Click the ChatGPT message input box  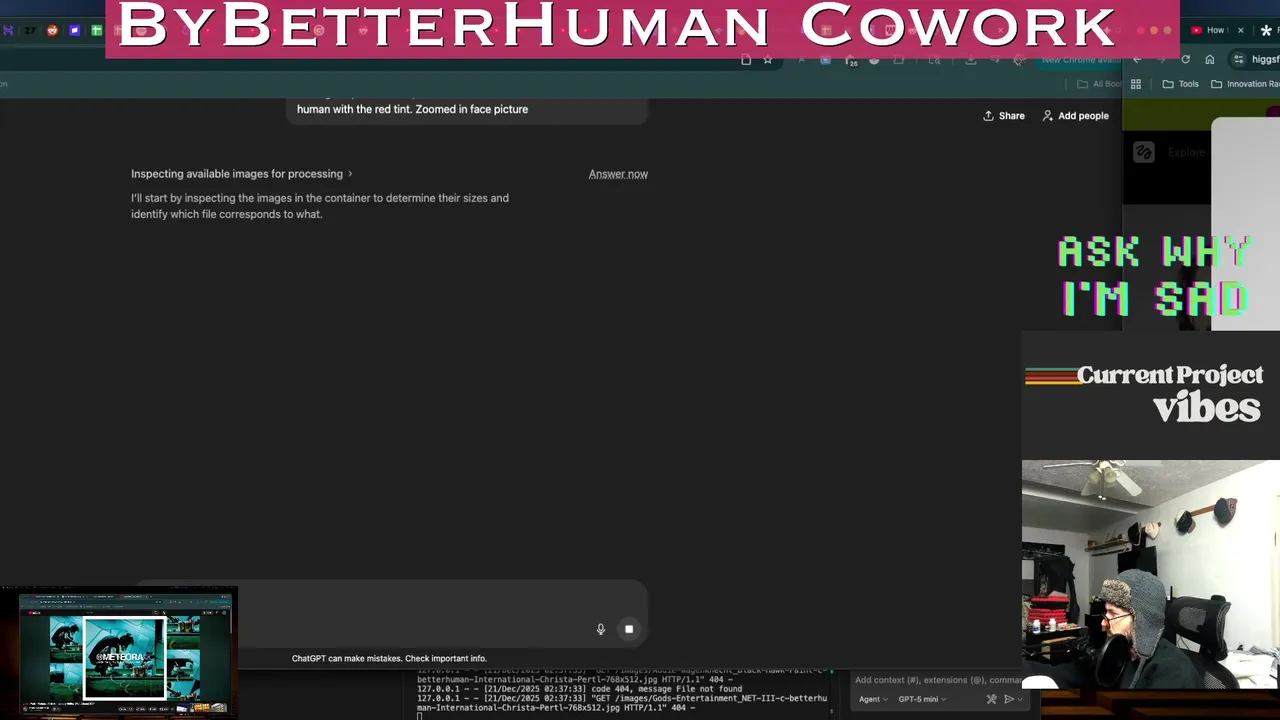[390, 612]
